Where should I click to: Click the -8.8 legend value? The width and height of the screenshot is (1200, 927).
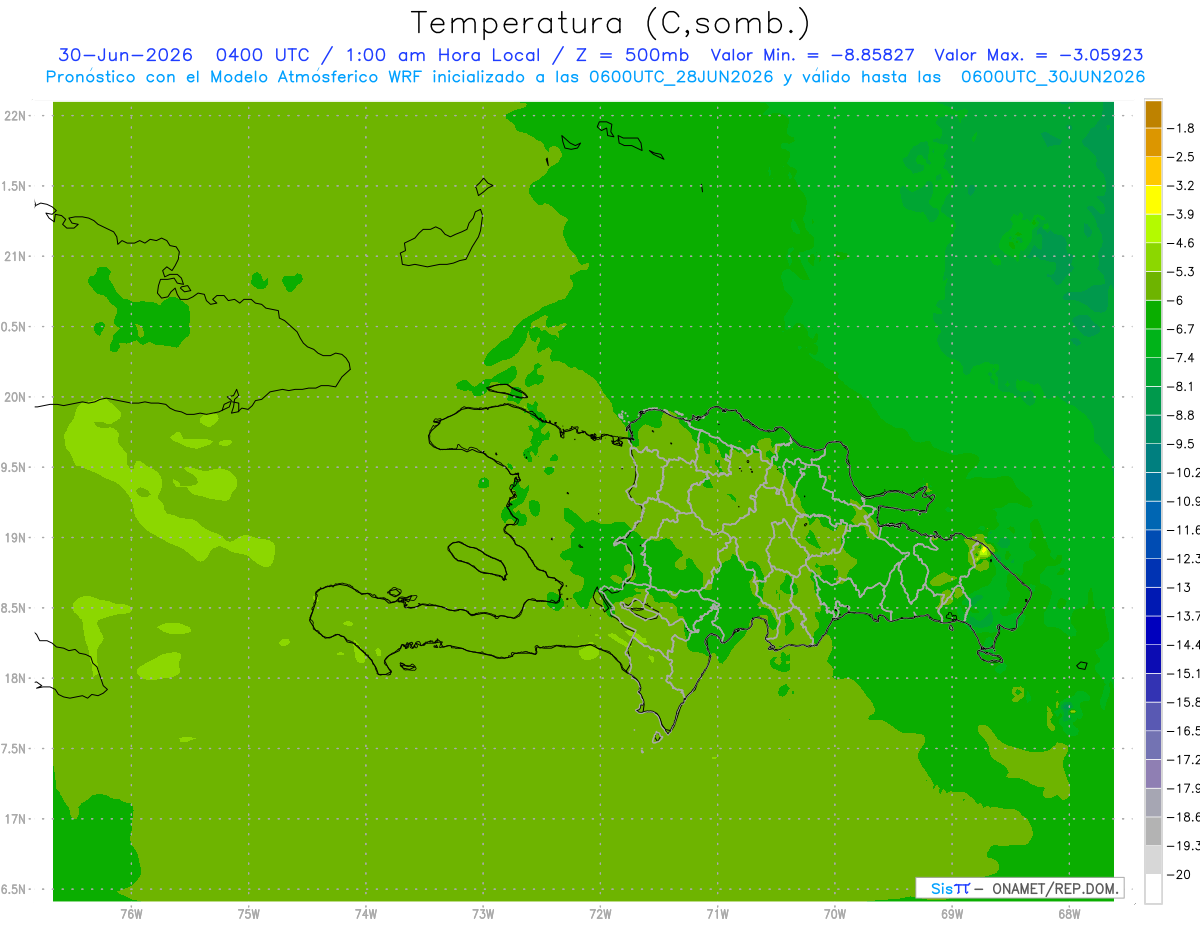coord(1182,415)
